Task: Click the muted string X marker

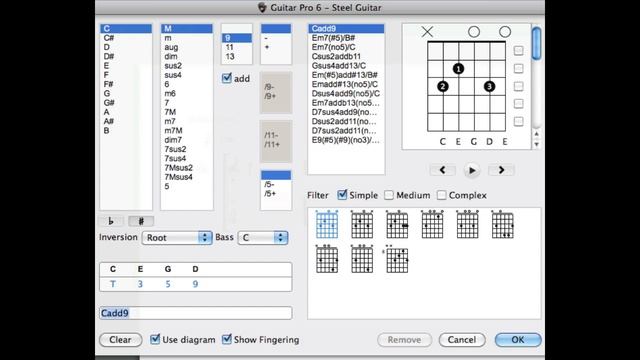Action: point(427,31)
